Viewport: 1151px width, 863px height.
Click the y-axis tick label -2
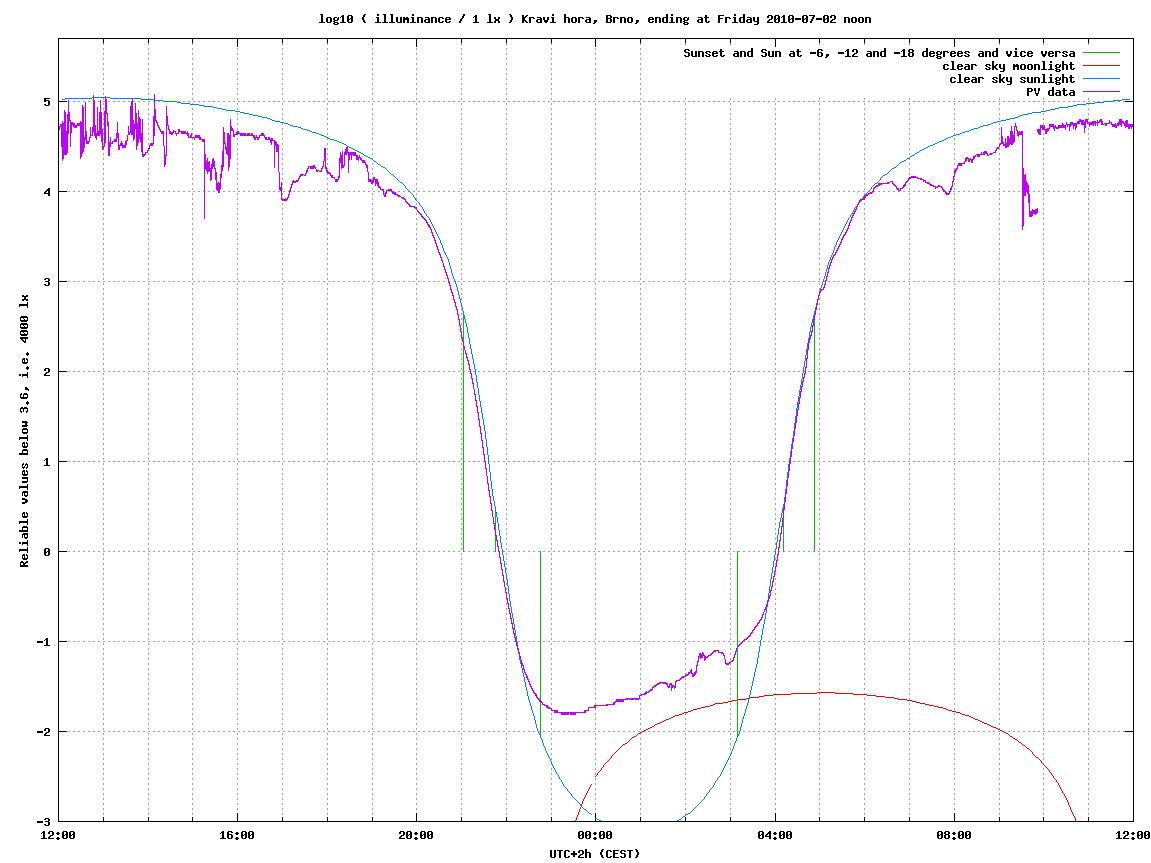(44, 732)
